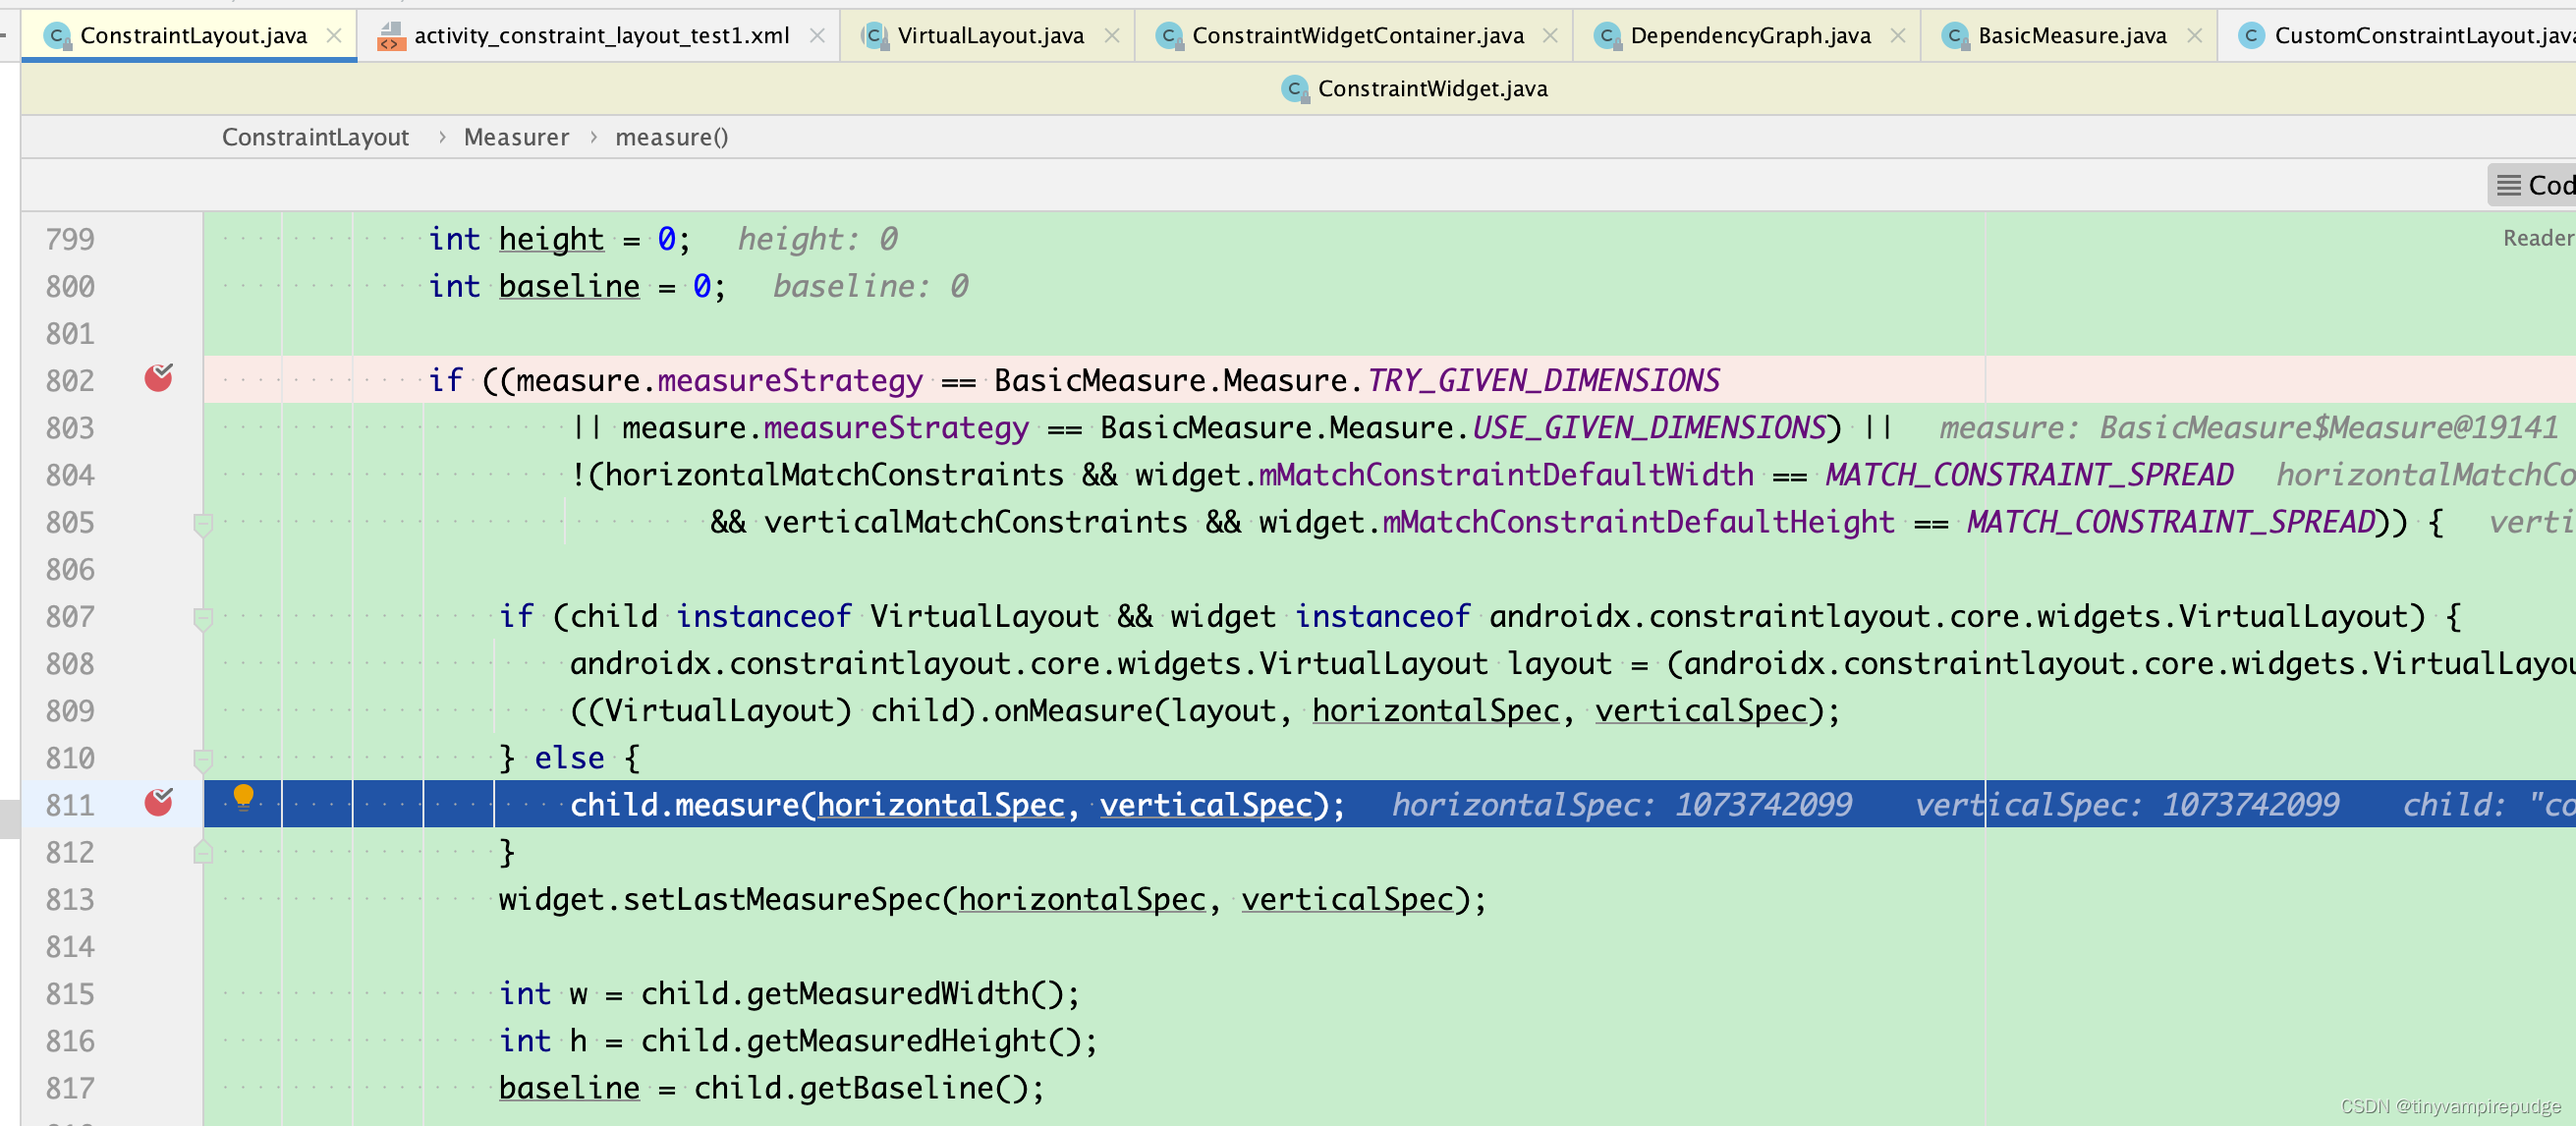Click the XML file icon on activity_constraint_layout_test1 tab
The height and width of the screenshot is (1126, 2576).
391,37
